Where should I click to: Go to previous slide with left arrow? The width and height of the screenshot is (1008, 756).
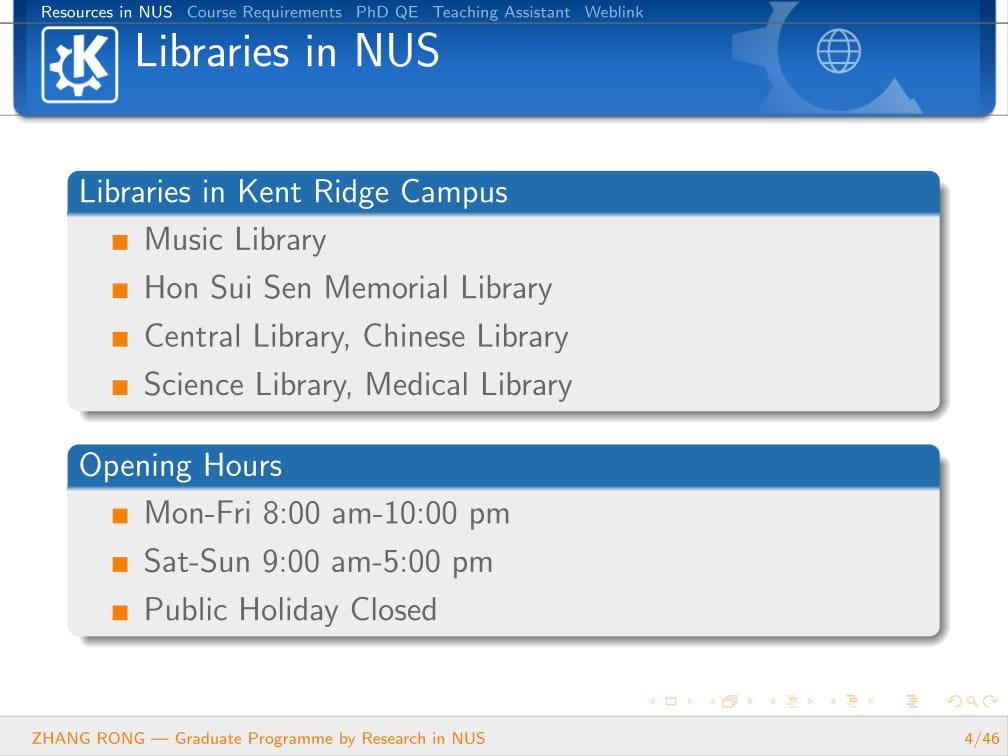click(x=652, y=701)
